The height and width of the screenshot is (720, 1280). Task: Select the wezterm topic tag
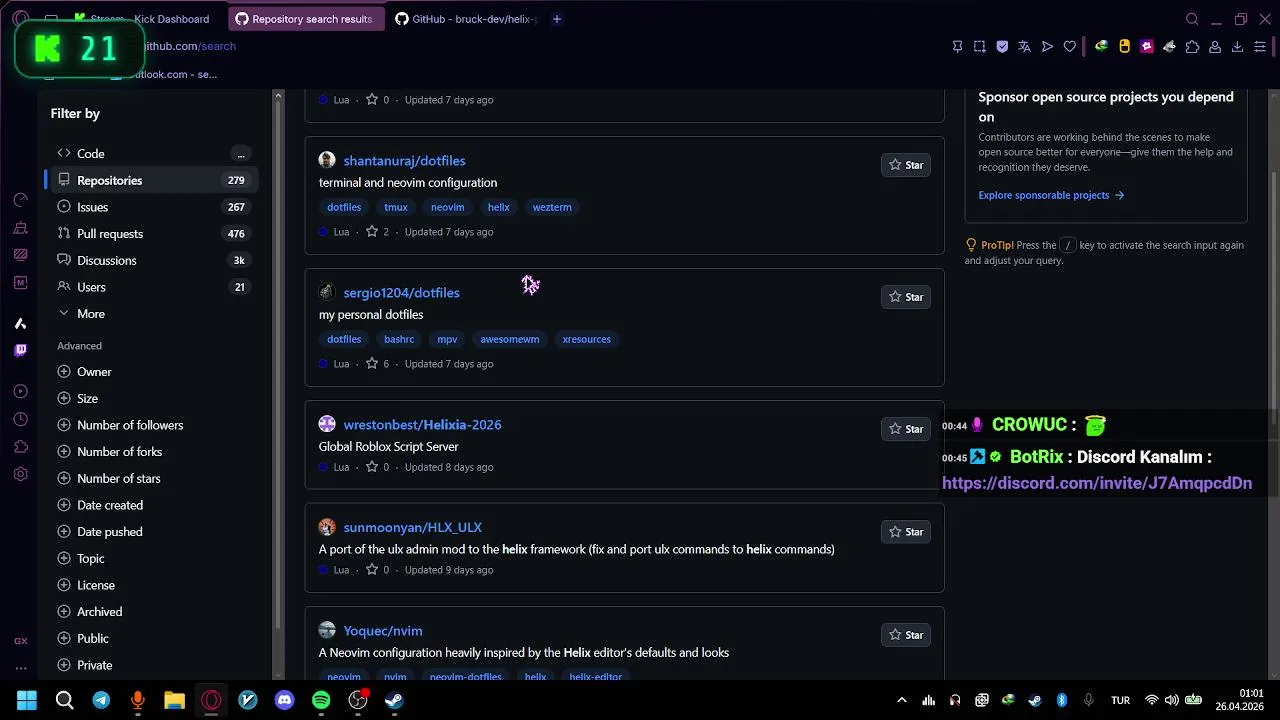(x=552, y=207)
